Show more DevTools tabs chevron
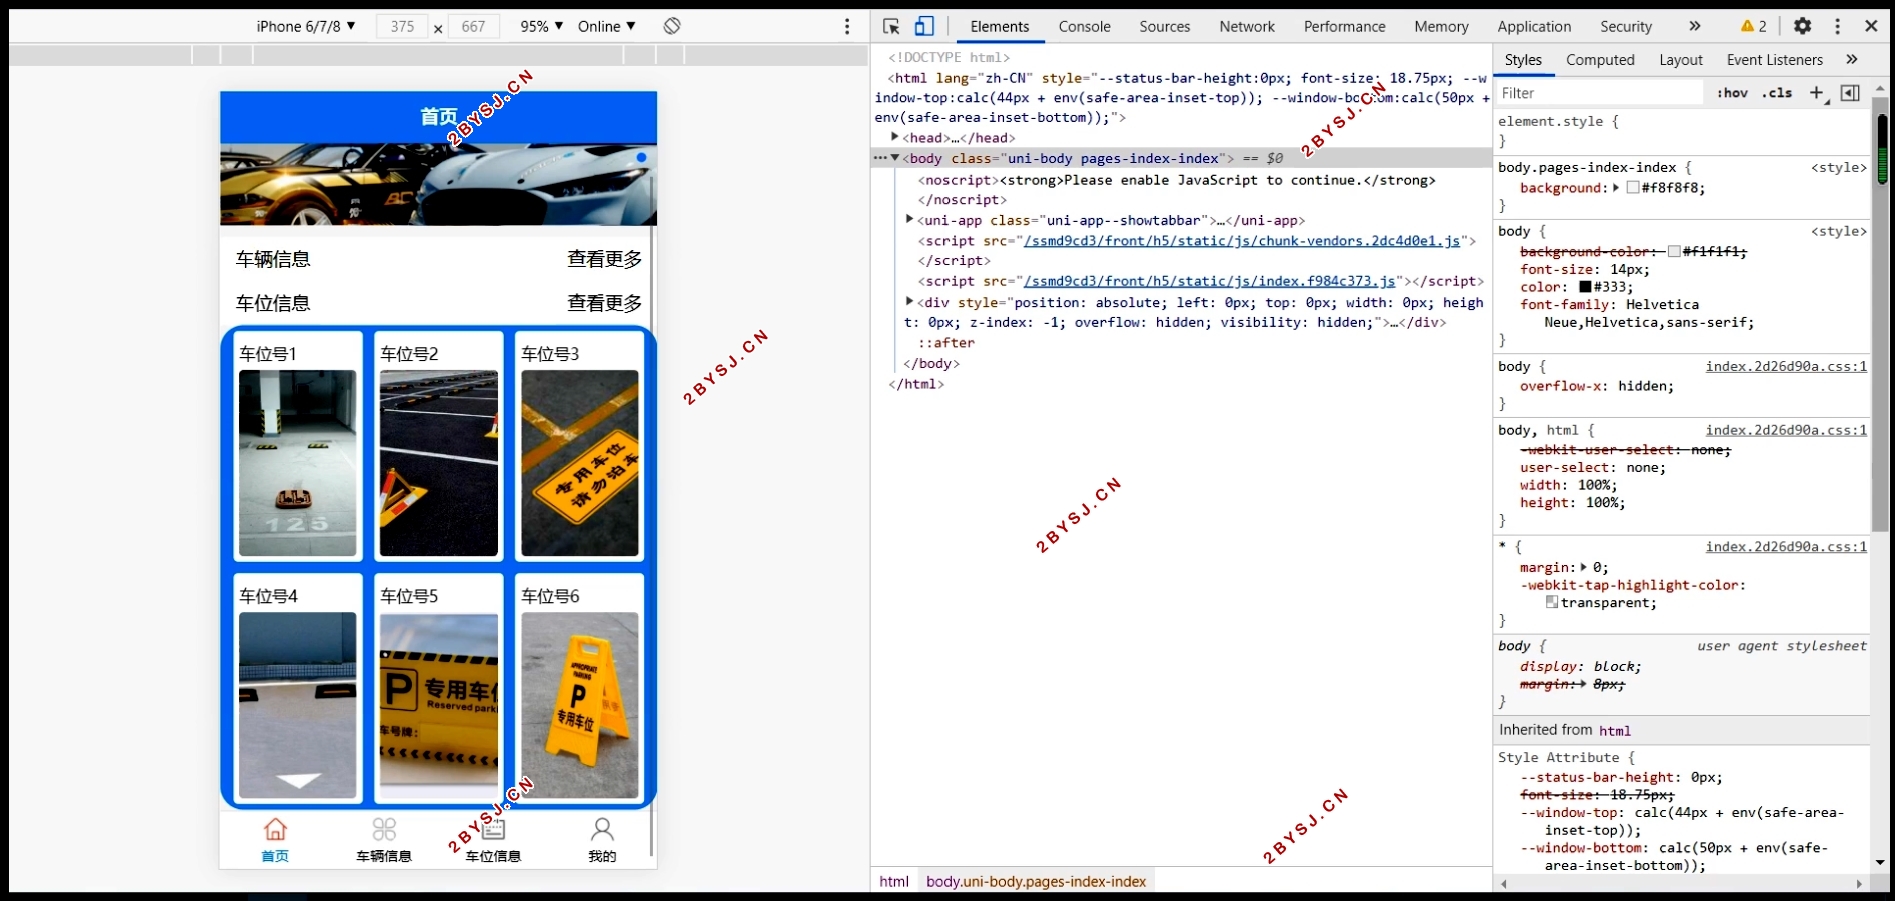 click(1694, 26)
